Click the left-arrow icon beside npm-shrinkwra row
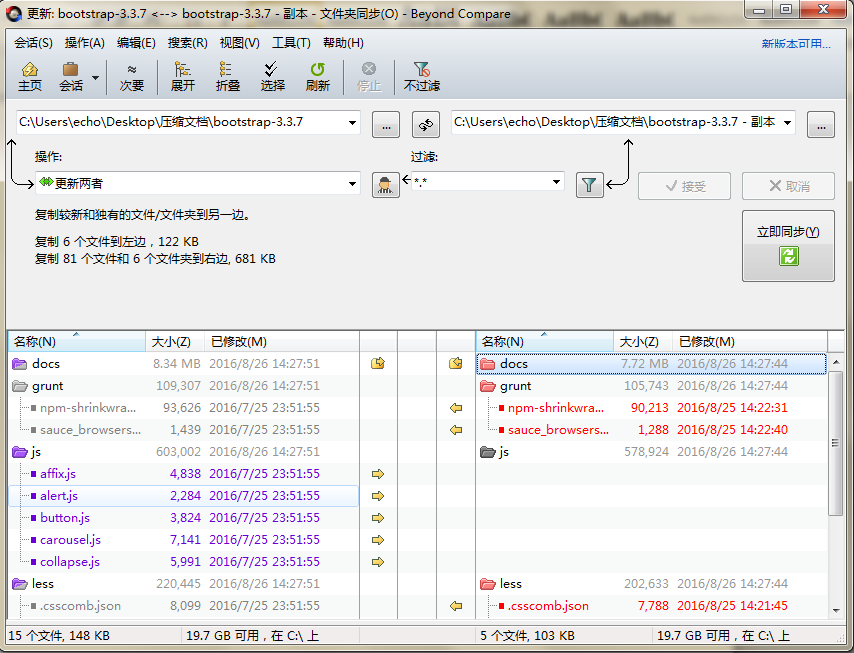The image size is (854, 653). coord(456,407)
